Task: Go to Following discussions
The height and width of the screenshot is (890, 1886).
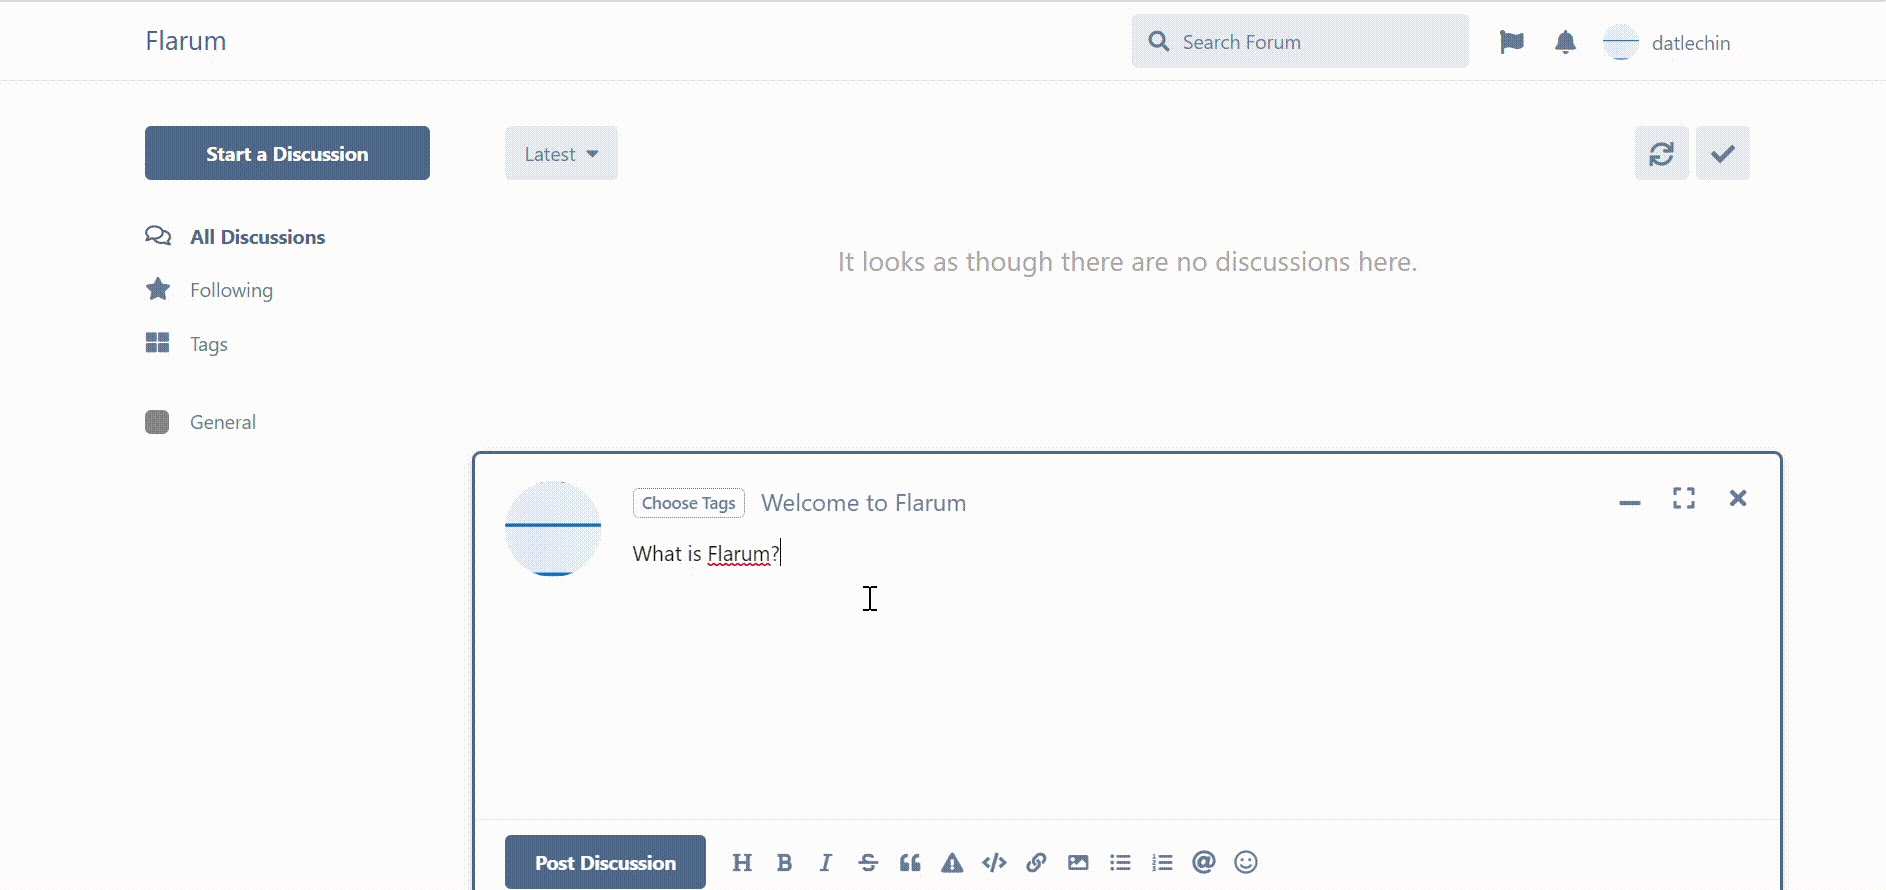Action: click(231, 290)
